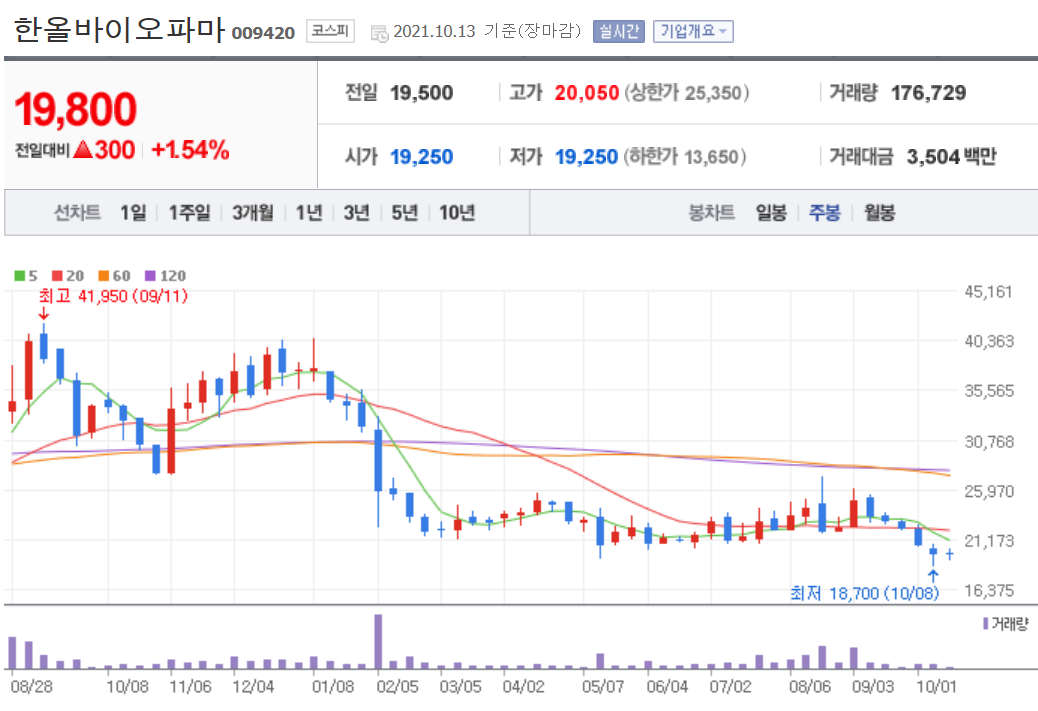Select the 3개월 line chart tab

coord(253,213)
